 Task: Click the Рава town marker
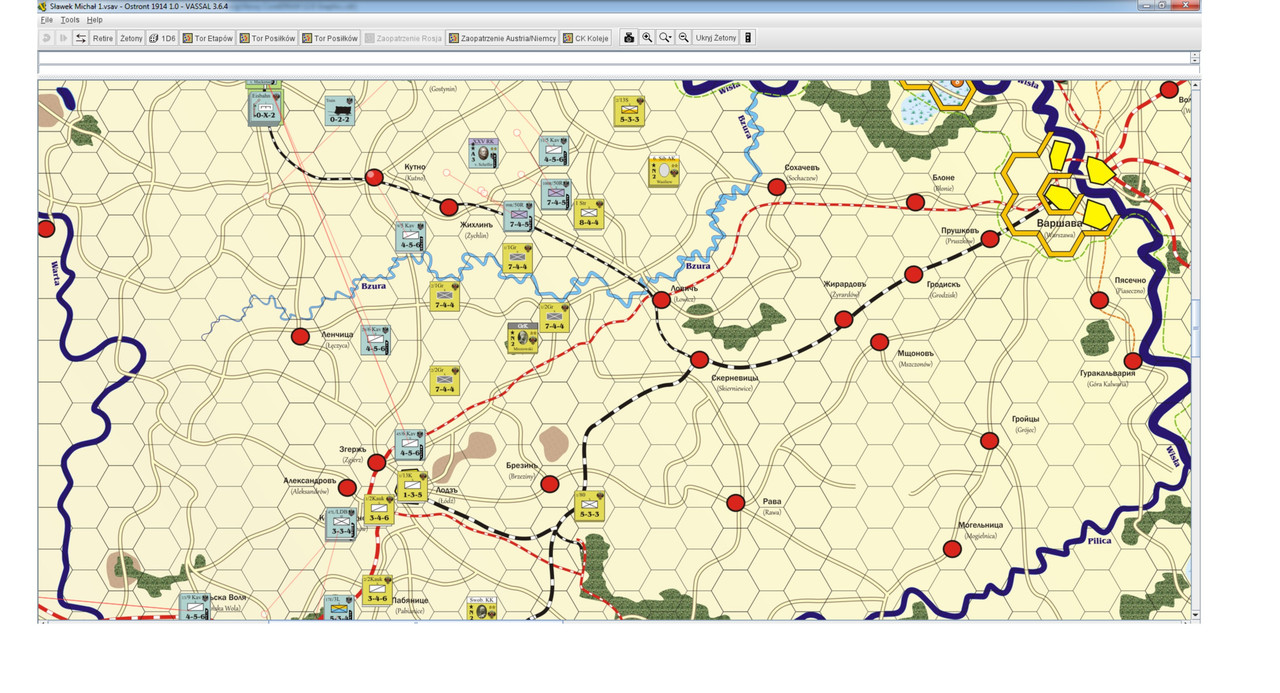click(x=736, y=503)
